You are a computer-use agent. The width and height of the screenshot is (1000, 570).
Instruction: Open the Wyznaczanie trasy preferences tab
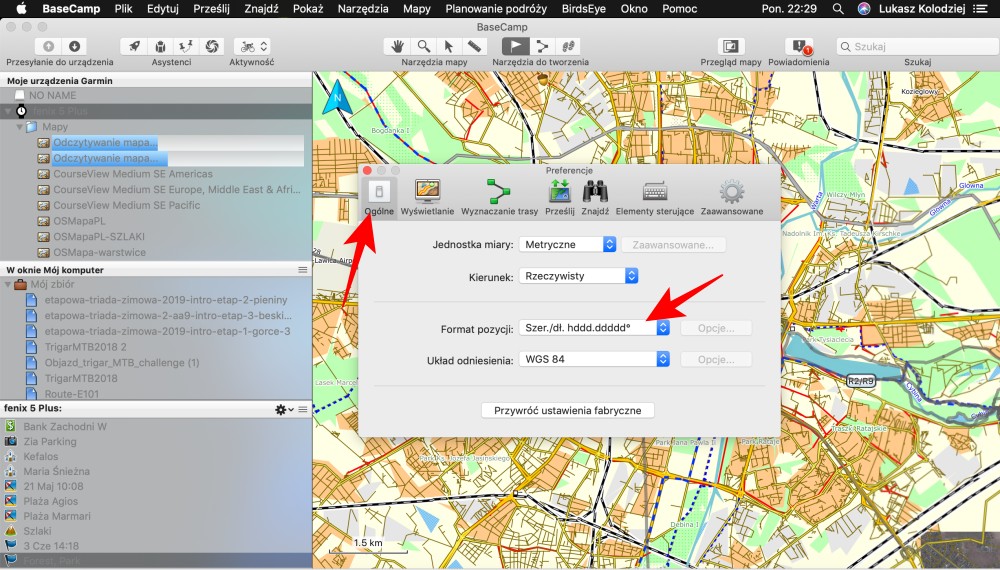[x=499, y=198]
